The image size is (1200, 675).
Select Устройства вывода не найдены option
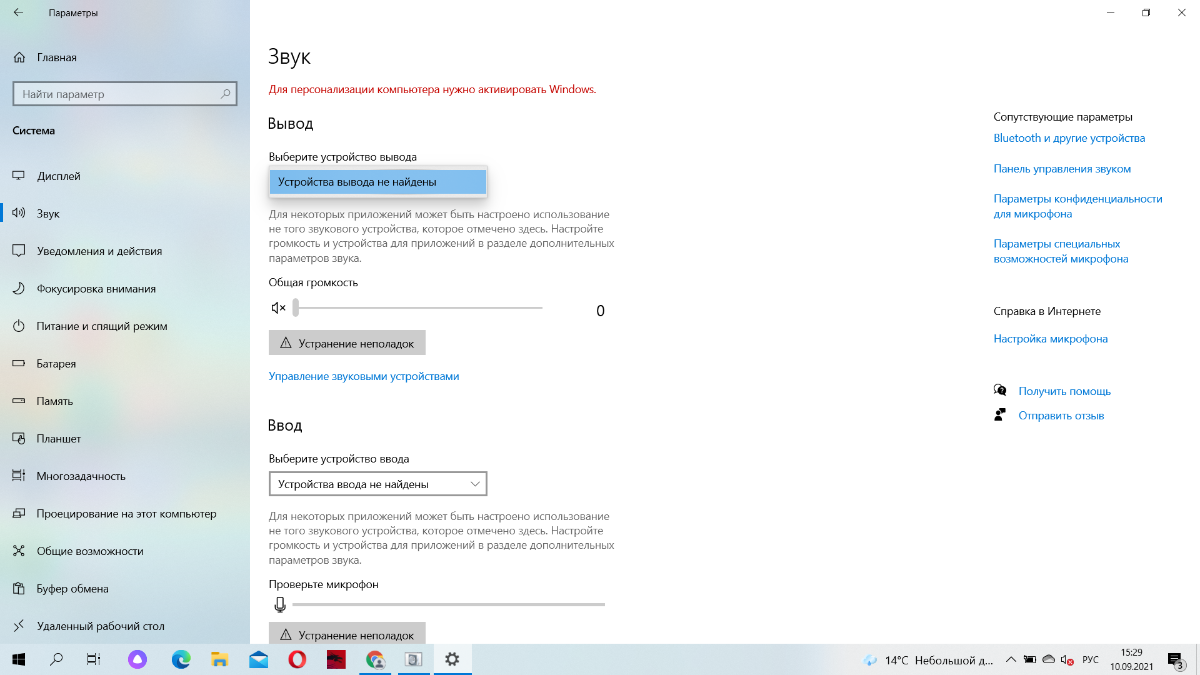378,182
